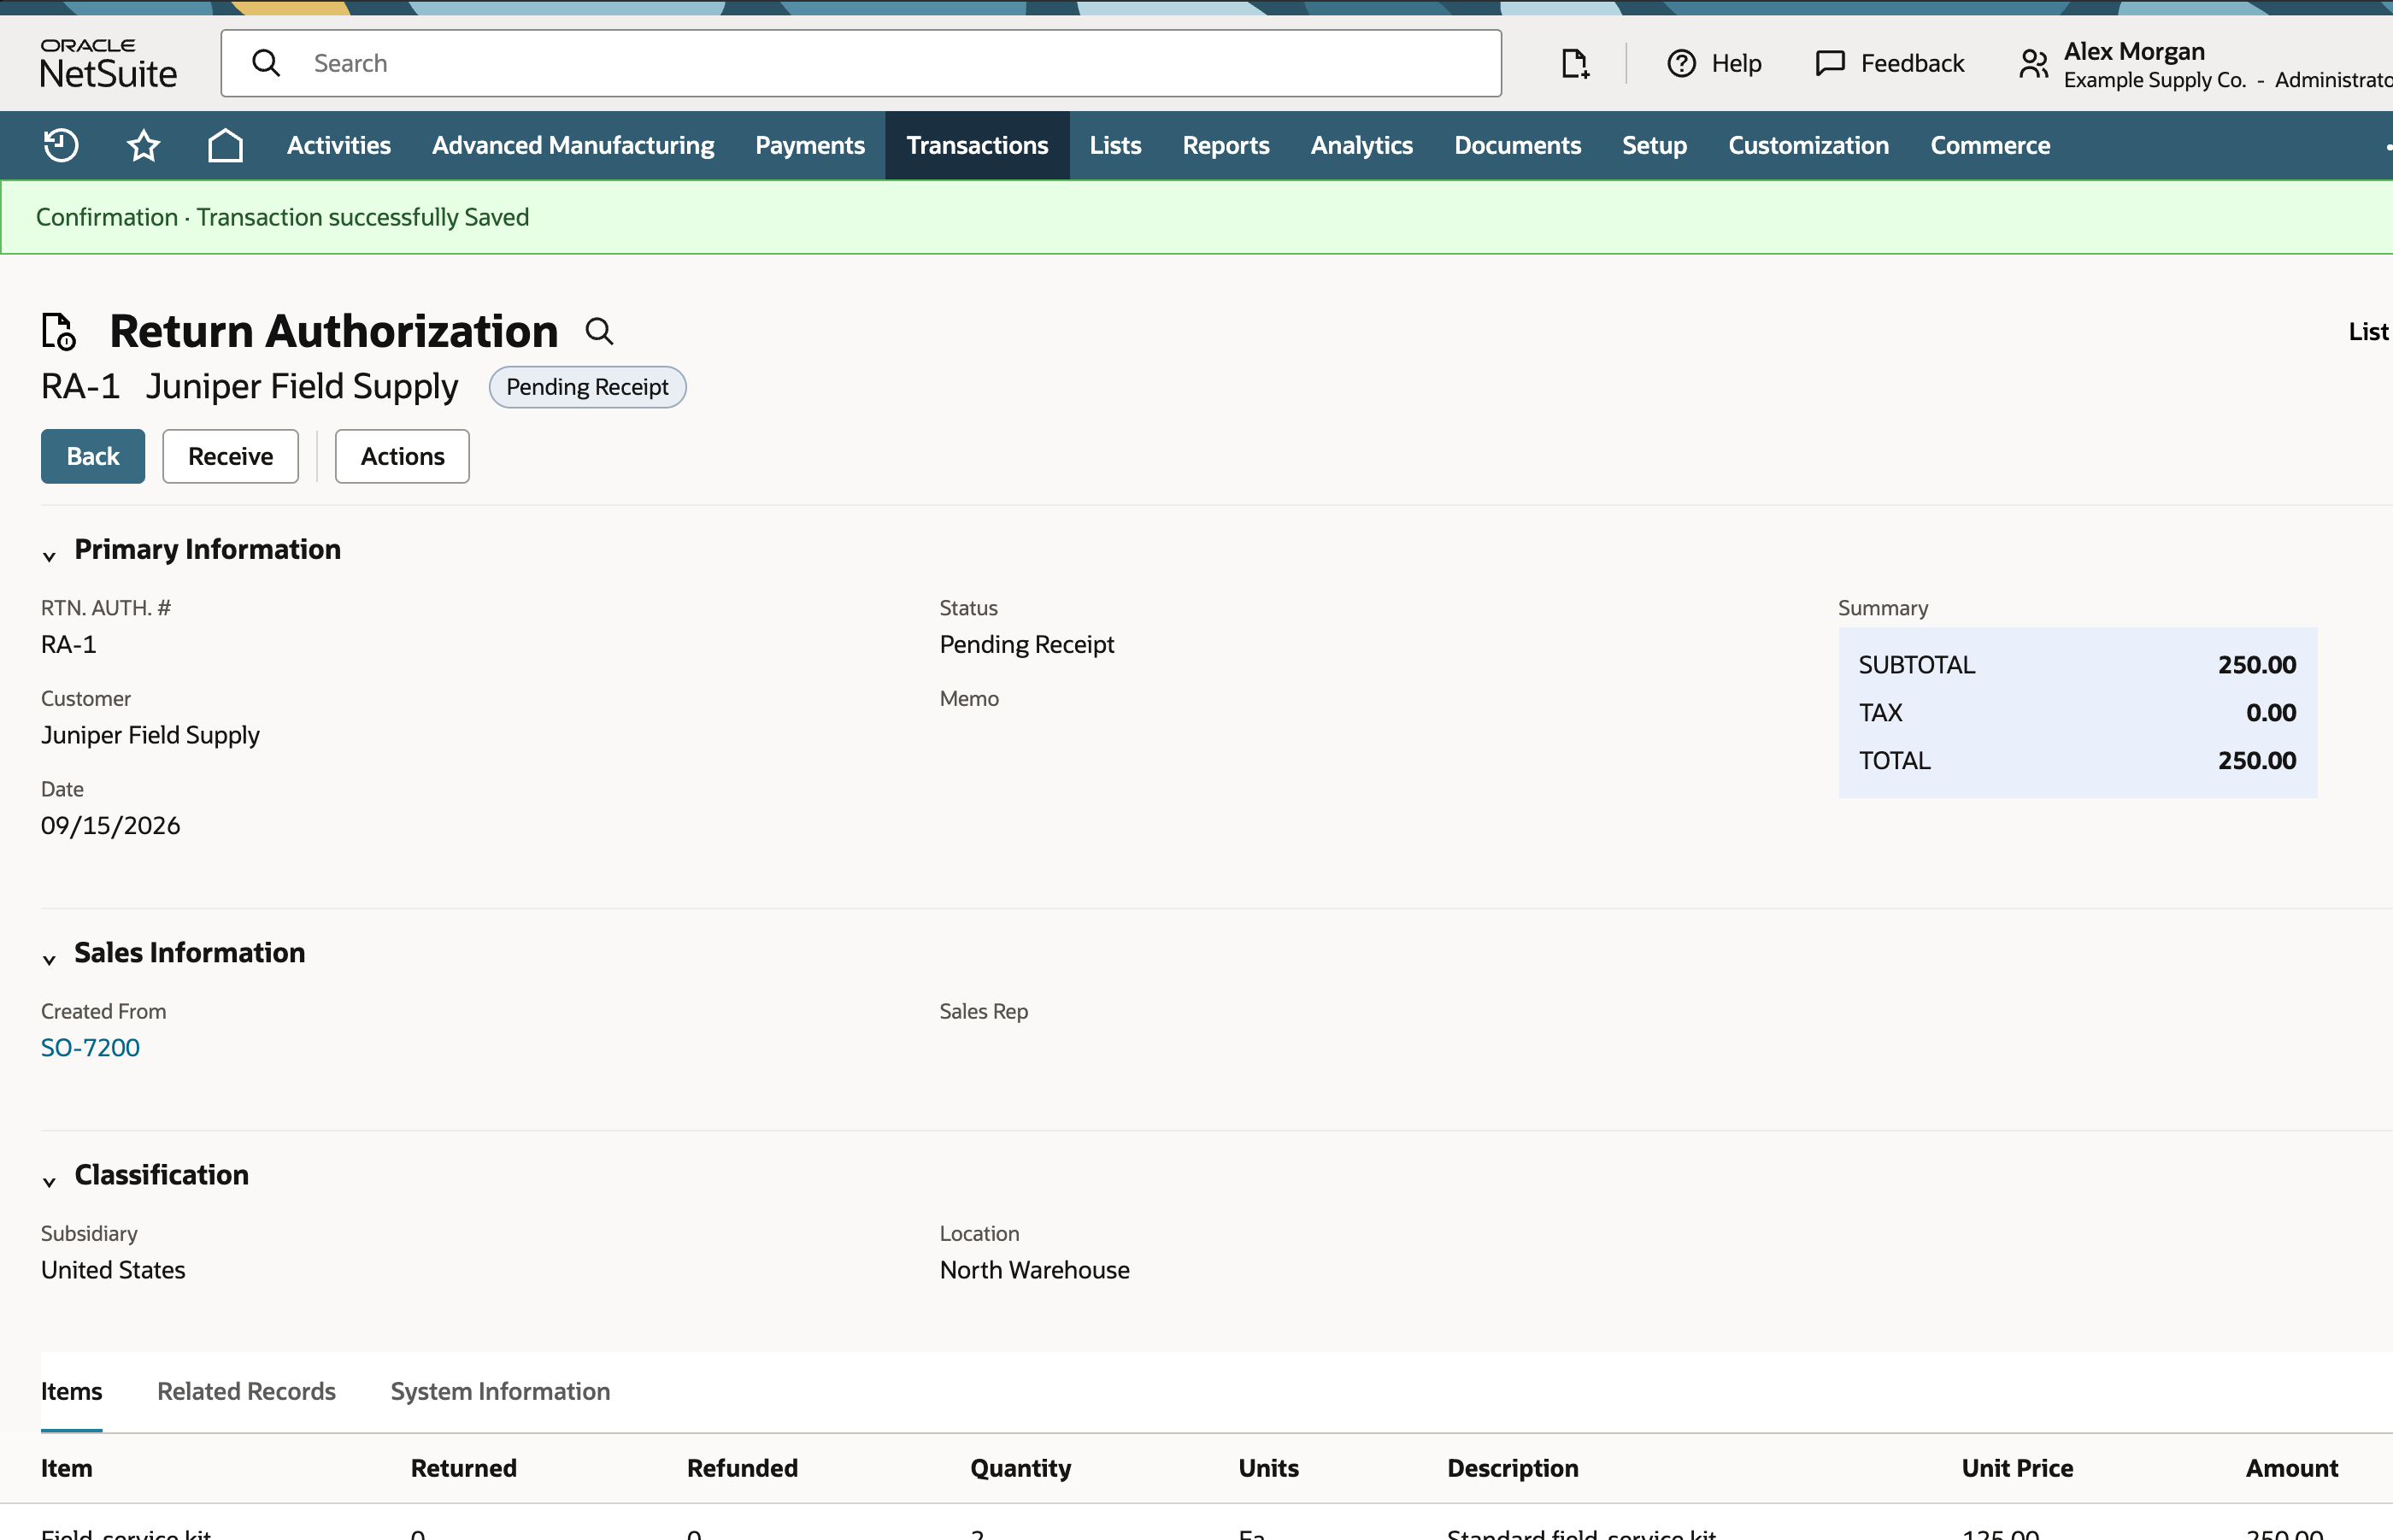Screen dimensions: 2393x1540
Task: Switch to the System Information tab
Action: click(500, 1391)
